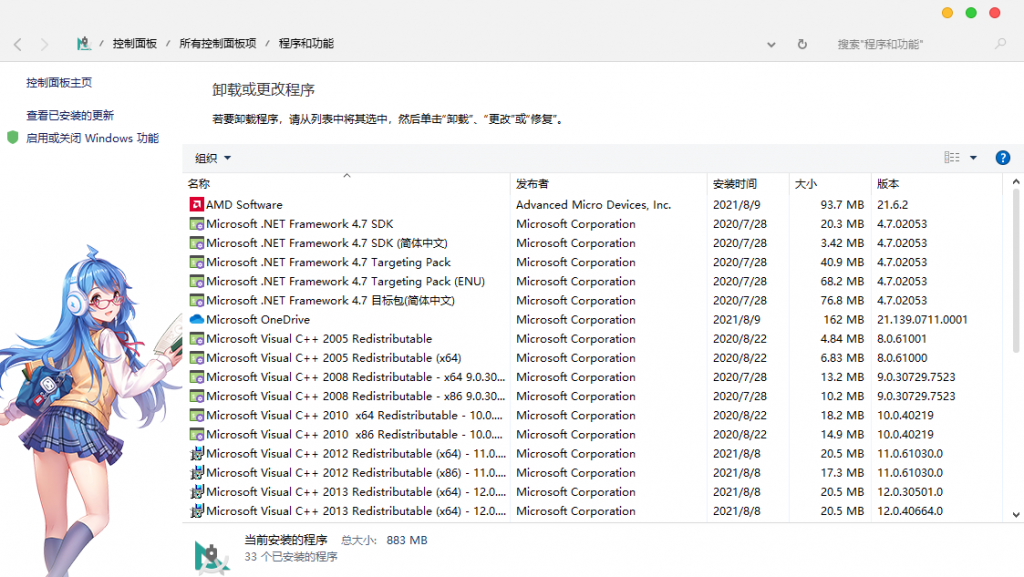This screenshot has height=577, width=1024.
Task: Click the 程序和功能 breadcrumb
Action: [x=306, y=44]
